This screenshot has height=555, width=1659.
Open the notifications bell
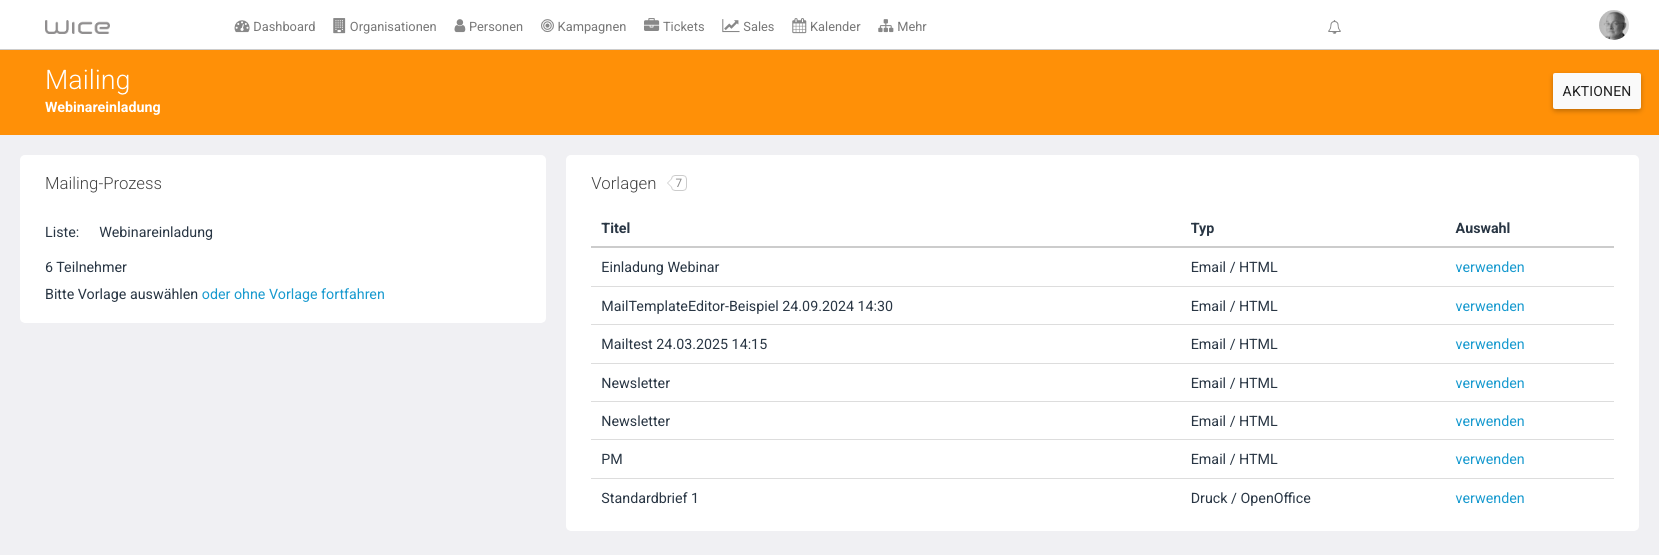(1334, 27)
